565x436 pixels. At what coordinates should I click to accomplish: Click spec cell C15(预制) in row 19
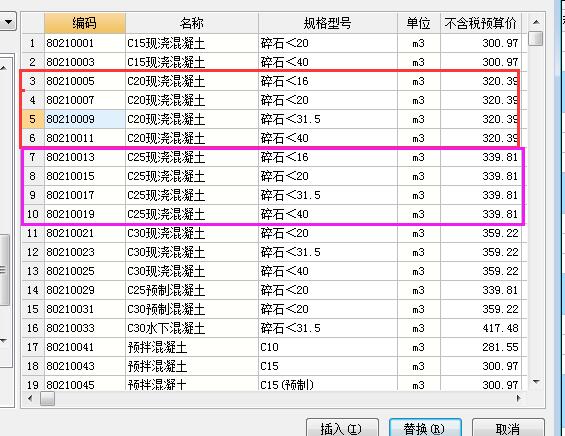(x=328, y=384)
